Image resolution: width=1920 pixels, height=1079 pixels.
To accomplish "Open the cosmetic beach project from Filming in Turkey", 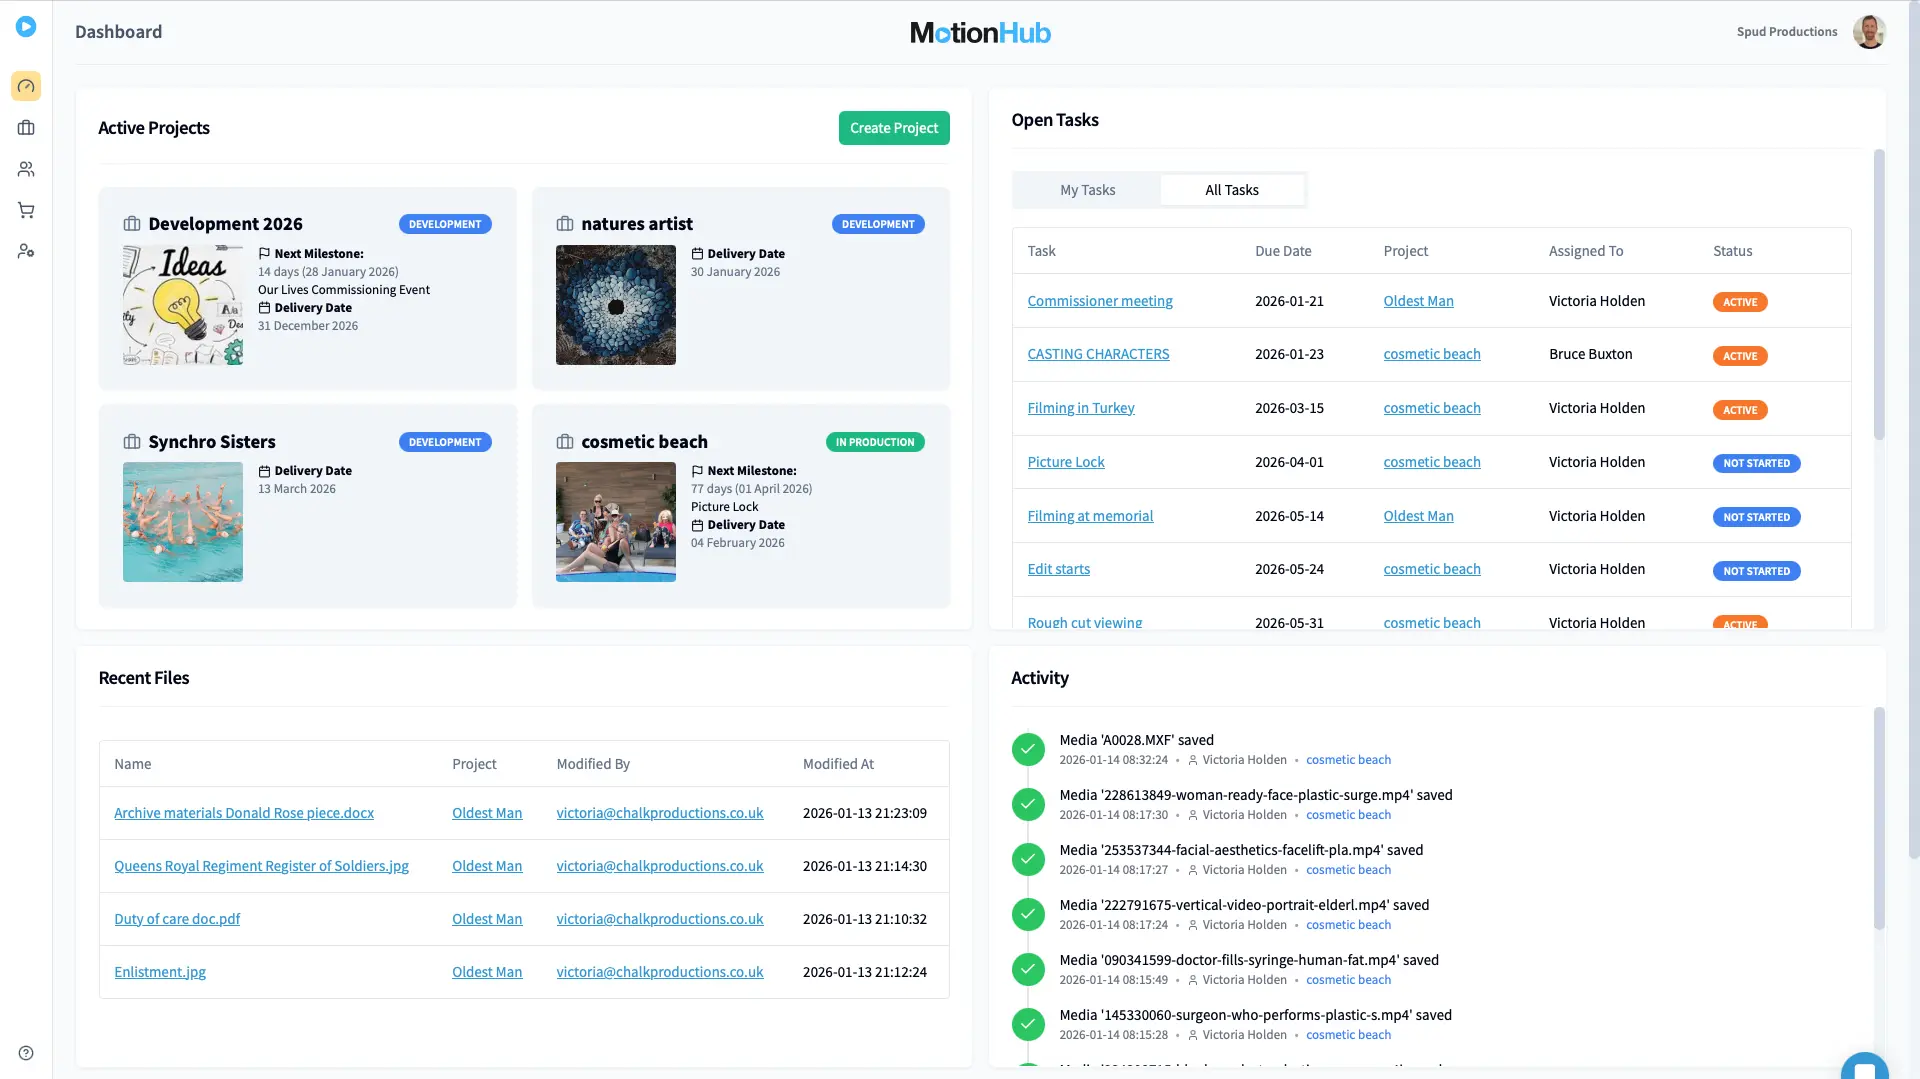I will coord(1431,407).
